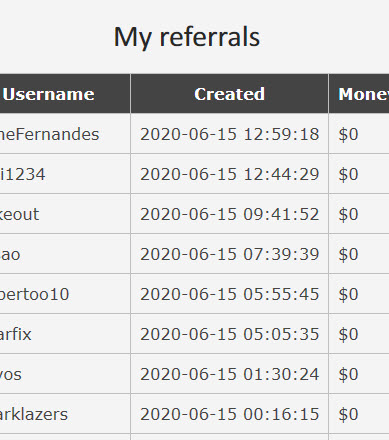Click the timestamp 2020-06-15 09:41:52
This screenshot has width=389, height=440.
point(230,214)
